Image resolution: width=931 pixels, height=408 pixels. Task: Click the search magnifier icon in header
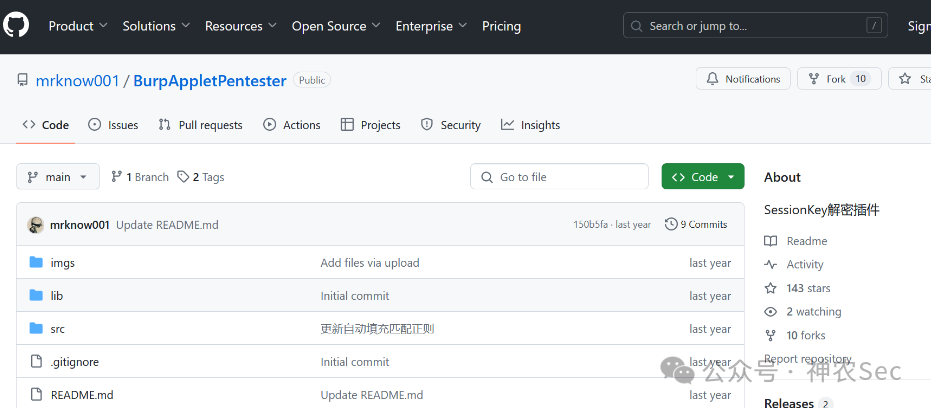(x=636, y=26)
